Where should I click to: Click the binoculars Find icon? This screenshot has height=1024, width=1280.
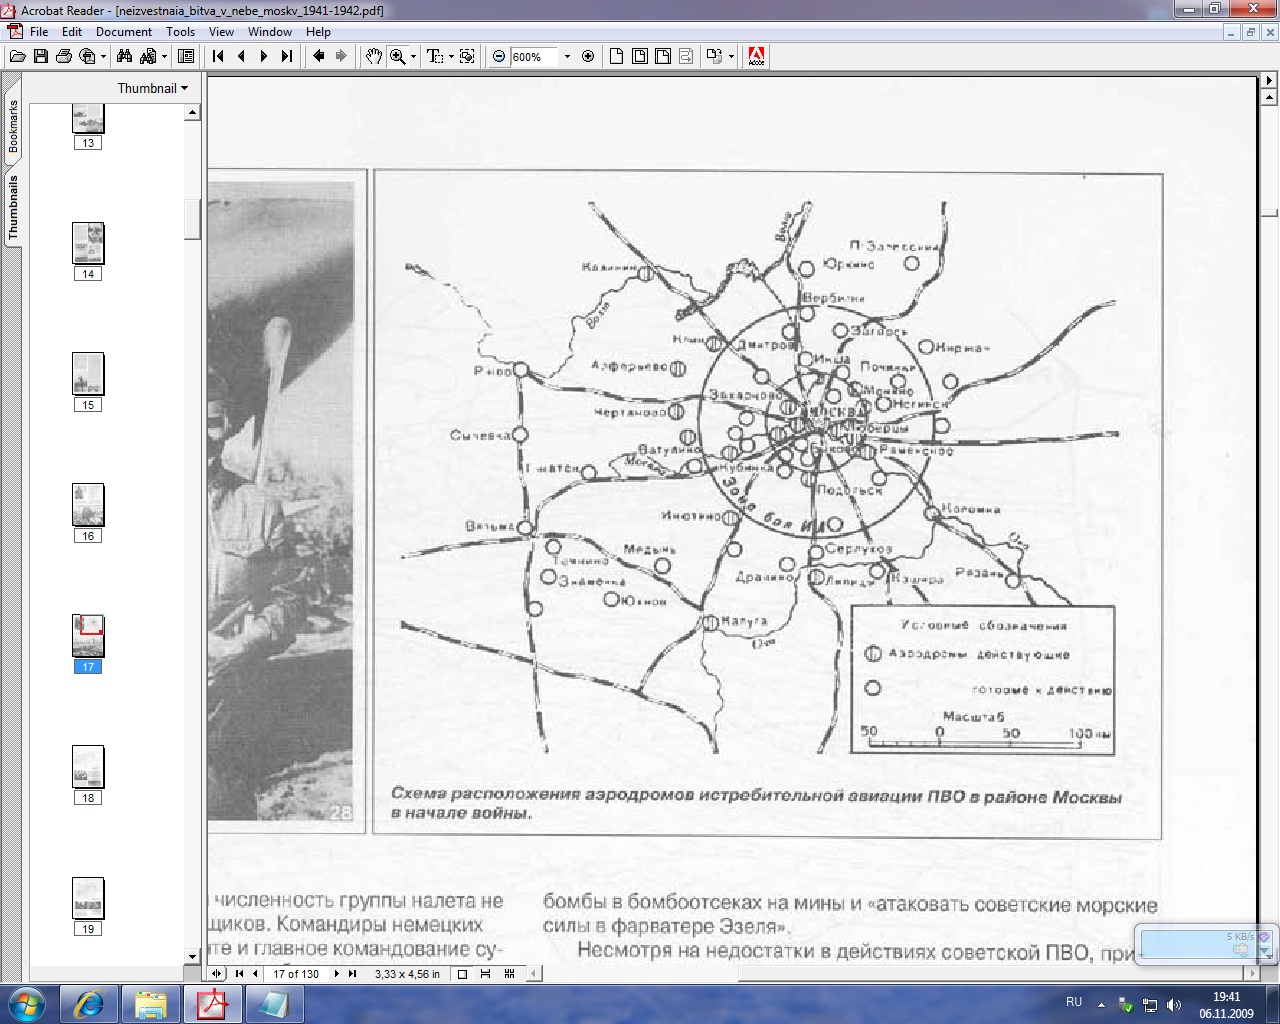124,57
